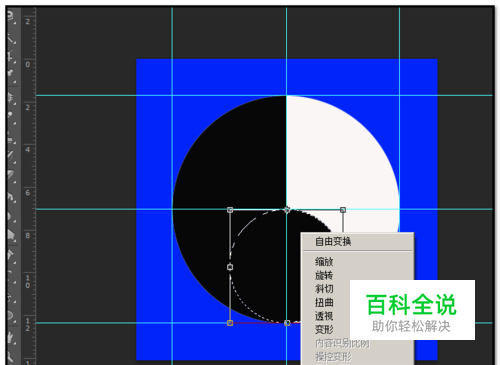Choose 自由变换 from the context menu
Screen dimensions: 500x365
coord(333,241)
